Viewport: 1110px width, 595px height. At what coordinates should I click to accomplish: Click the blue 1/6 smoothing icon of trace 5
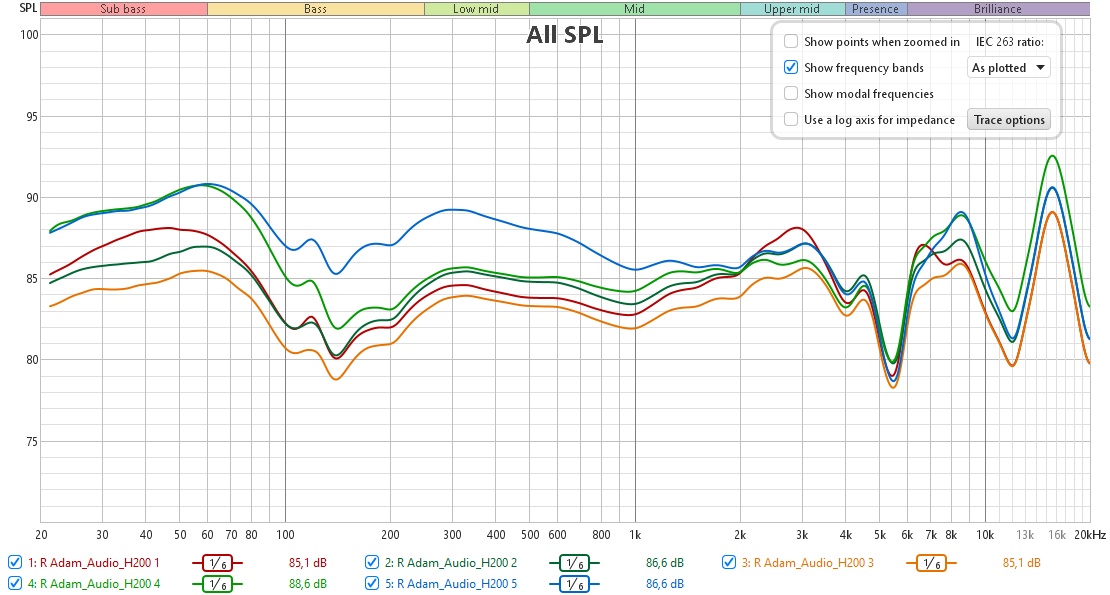pyautogui.click(x=574, y=584)
